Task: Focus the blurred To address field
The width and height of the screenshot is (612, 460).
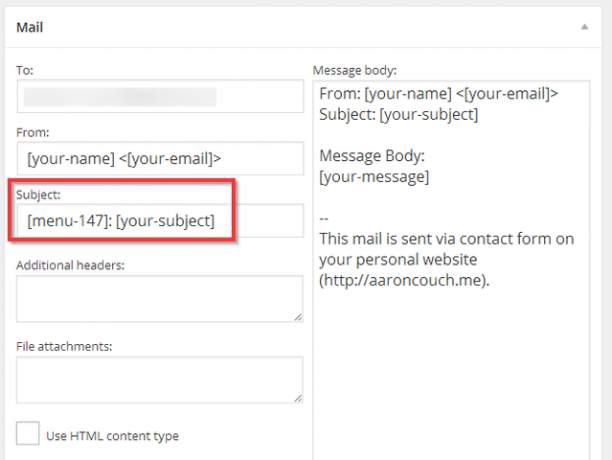Action: pos(160,96)
